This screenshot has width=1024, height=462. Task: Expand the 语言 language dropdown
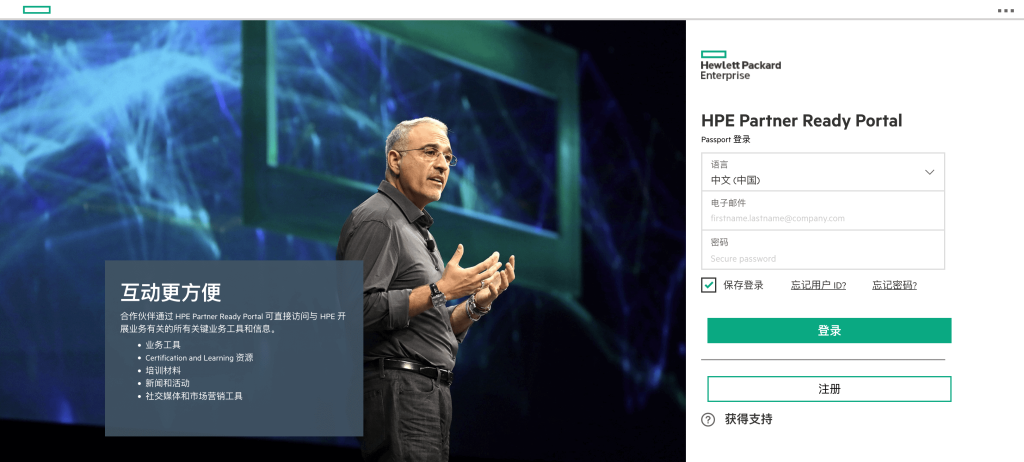(x=823, y=172)
